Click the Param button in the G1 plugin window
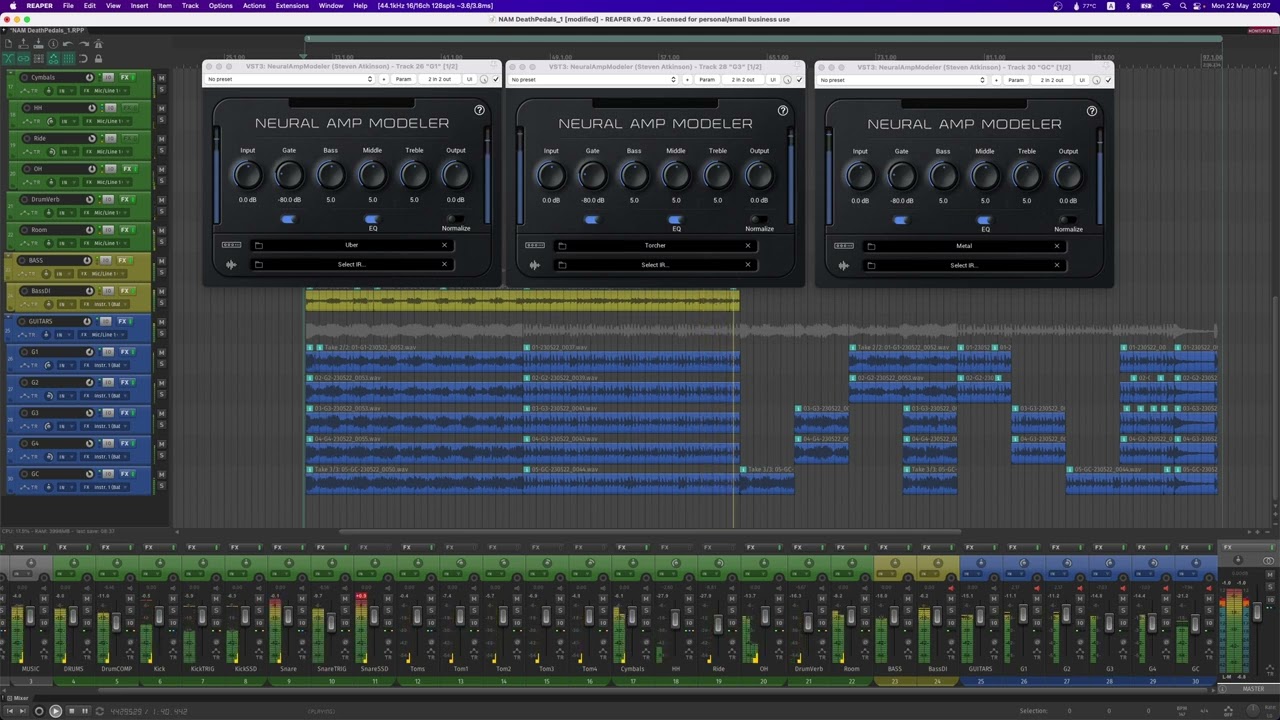The image size is (1280, 720). pyautogui.click(x=403, y=79)
